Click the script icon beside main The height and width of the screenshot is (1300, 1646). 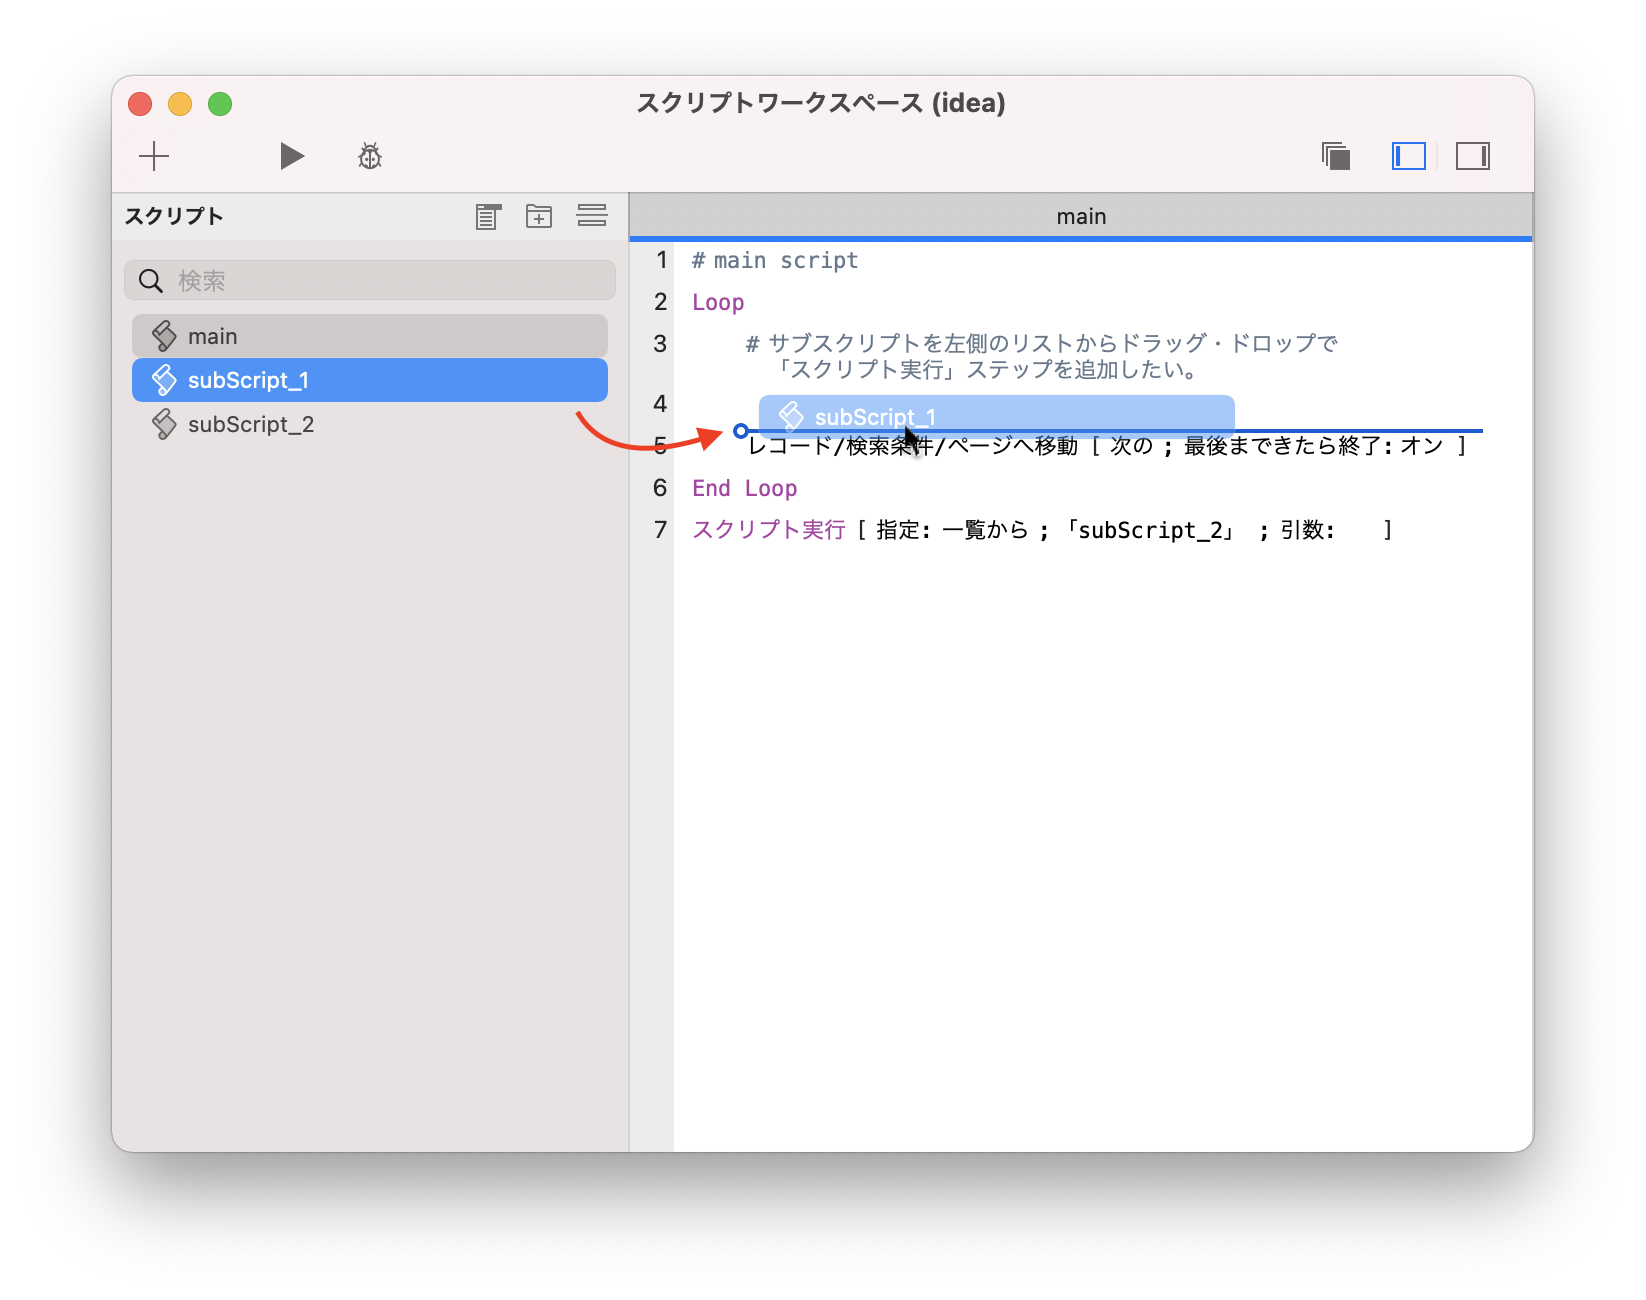coord(164,336)
